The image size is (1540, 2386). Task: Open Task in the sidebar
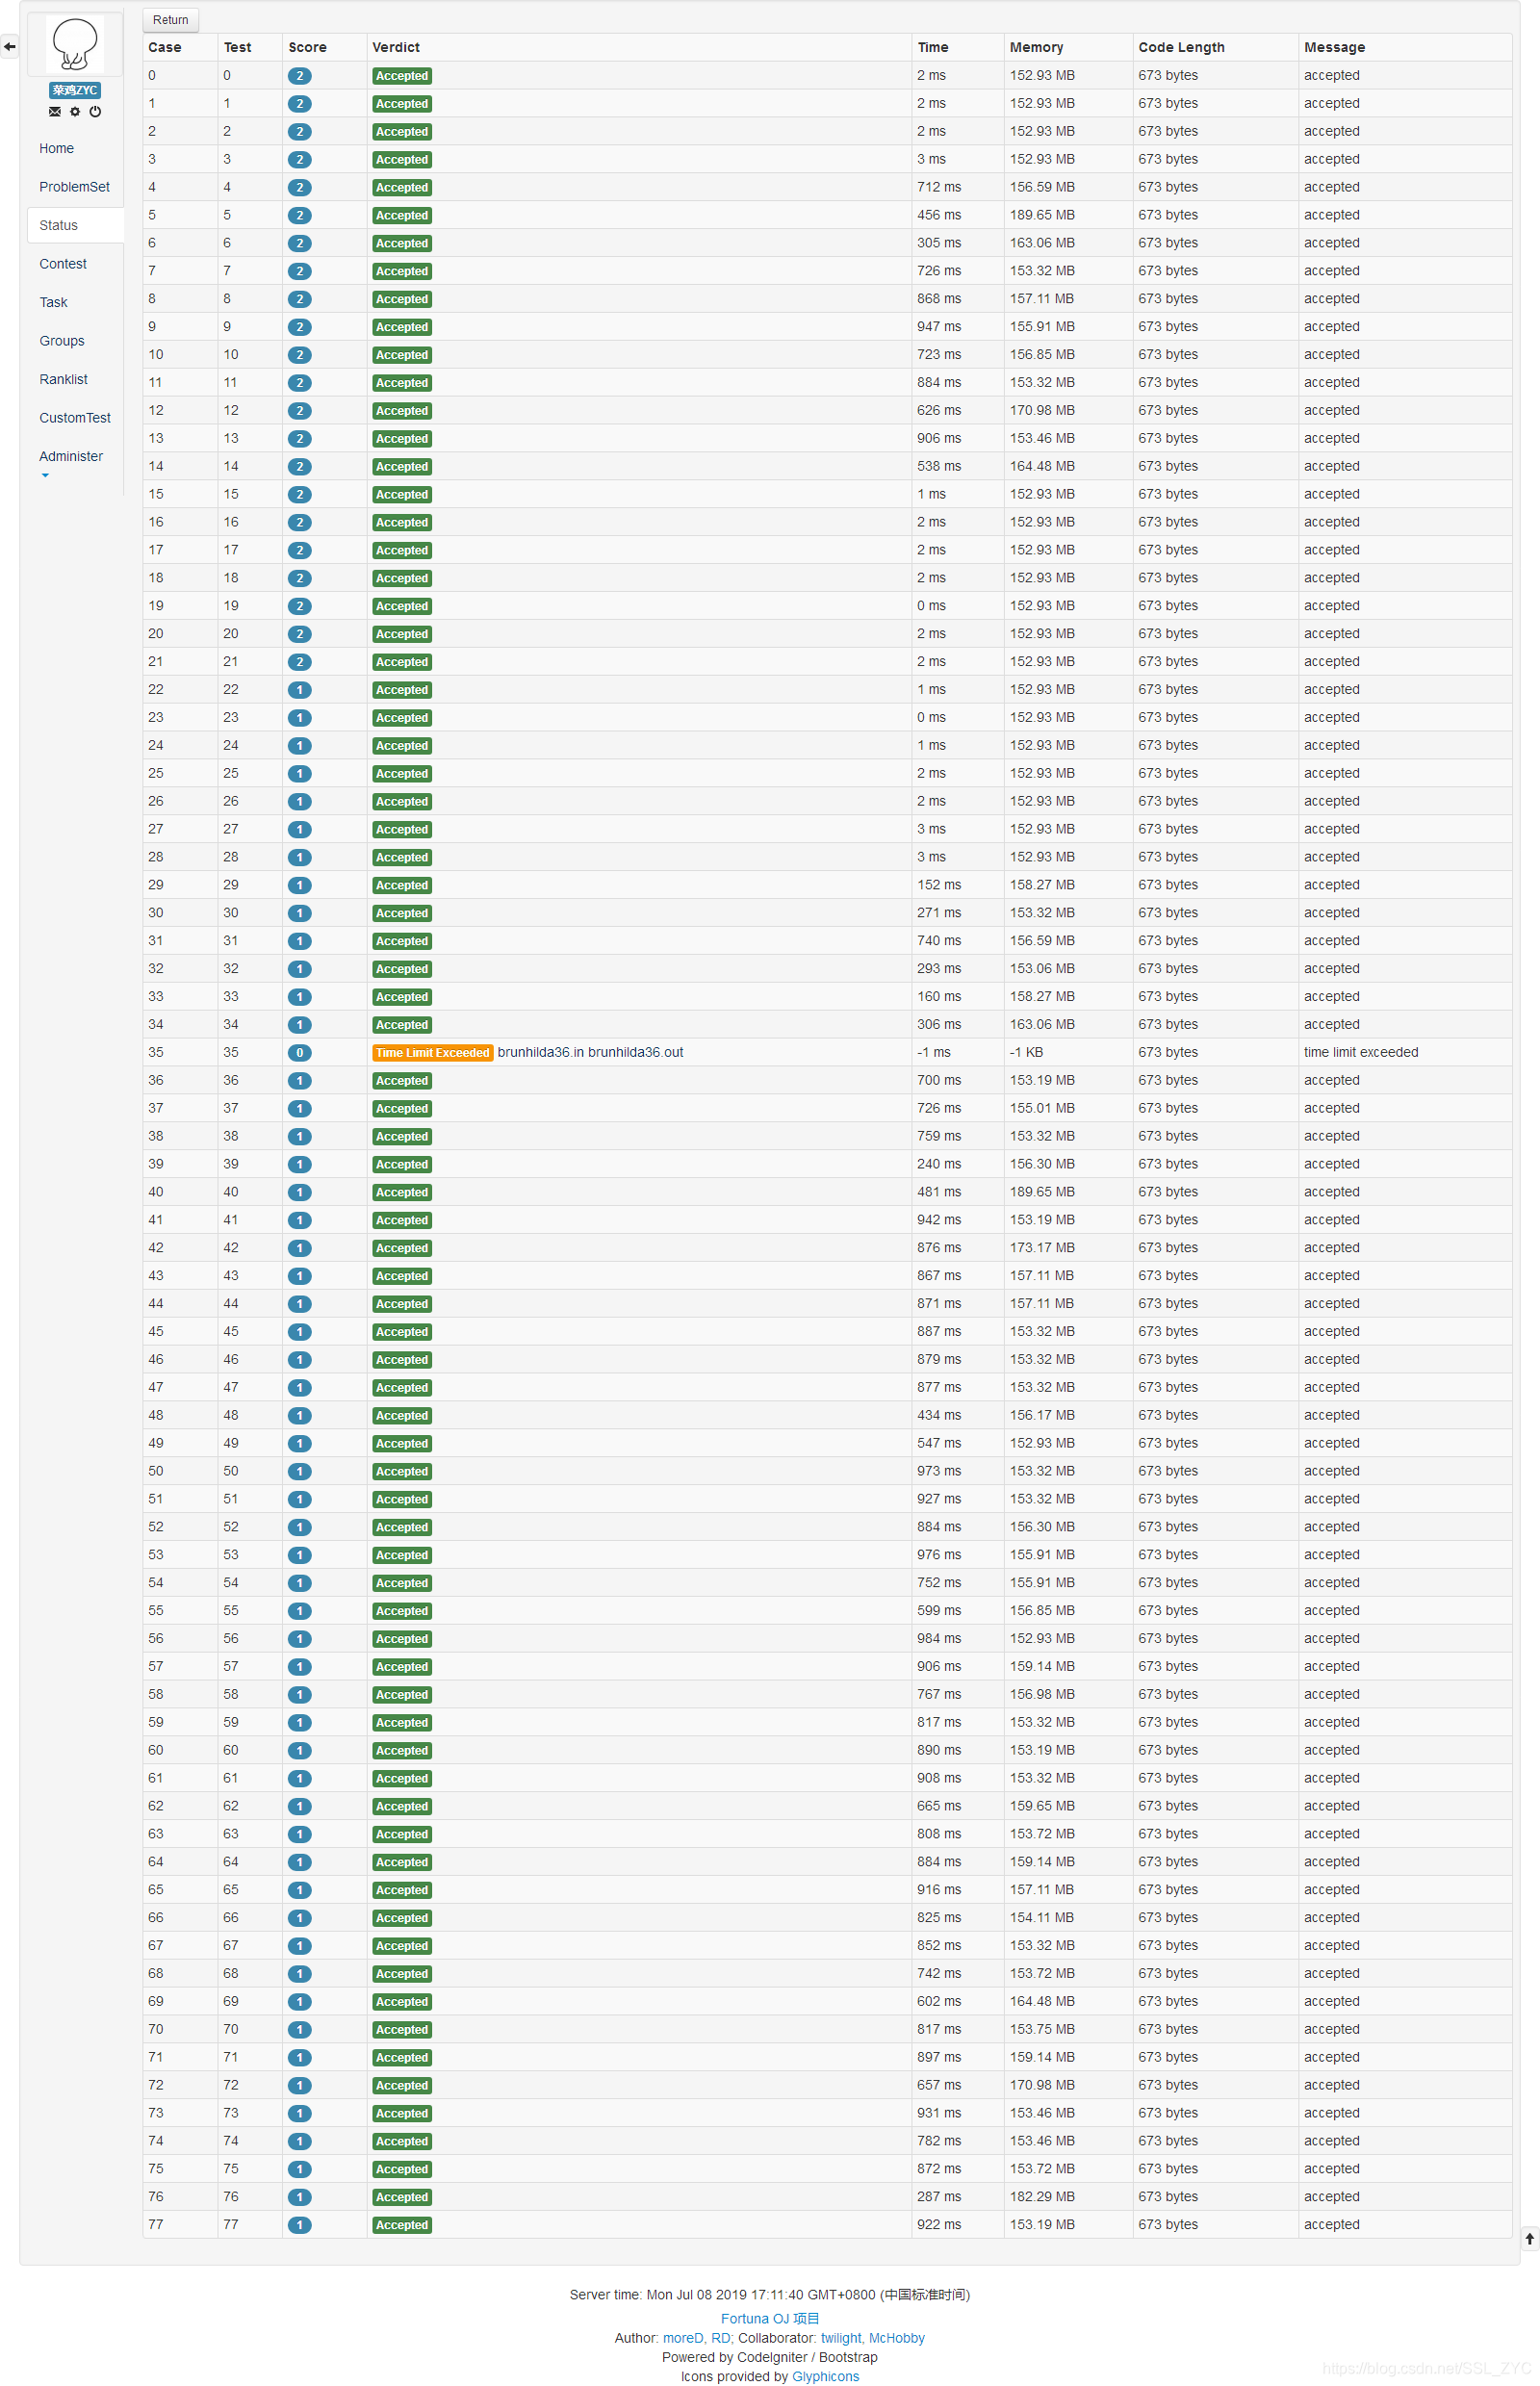pos(54,302)
